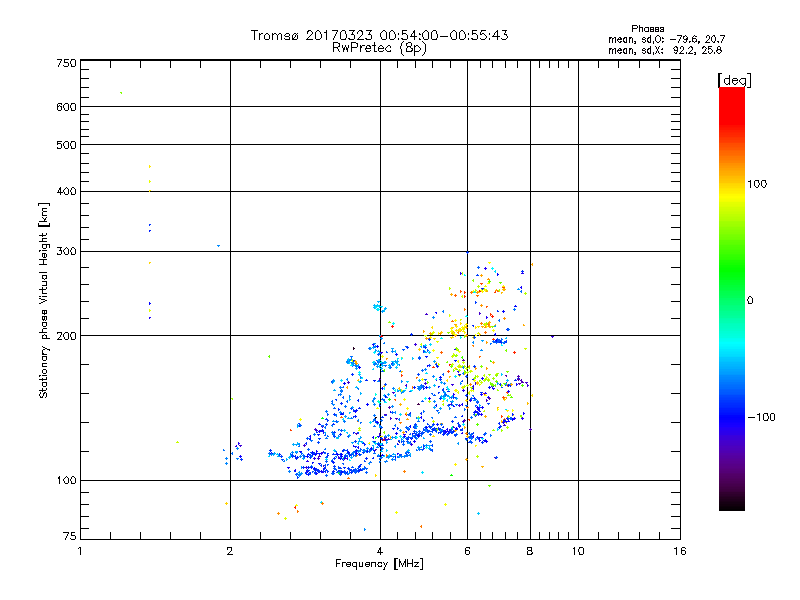
Task: Click the 'Frequency [MHz]' x-axis label
Action: click(x=379, y=564)
